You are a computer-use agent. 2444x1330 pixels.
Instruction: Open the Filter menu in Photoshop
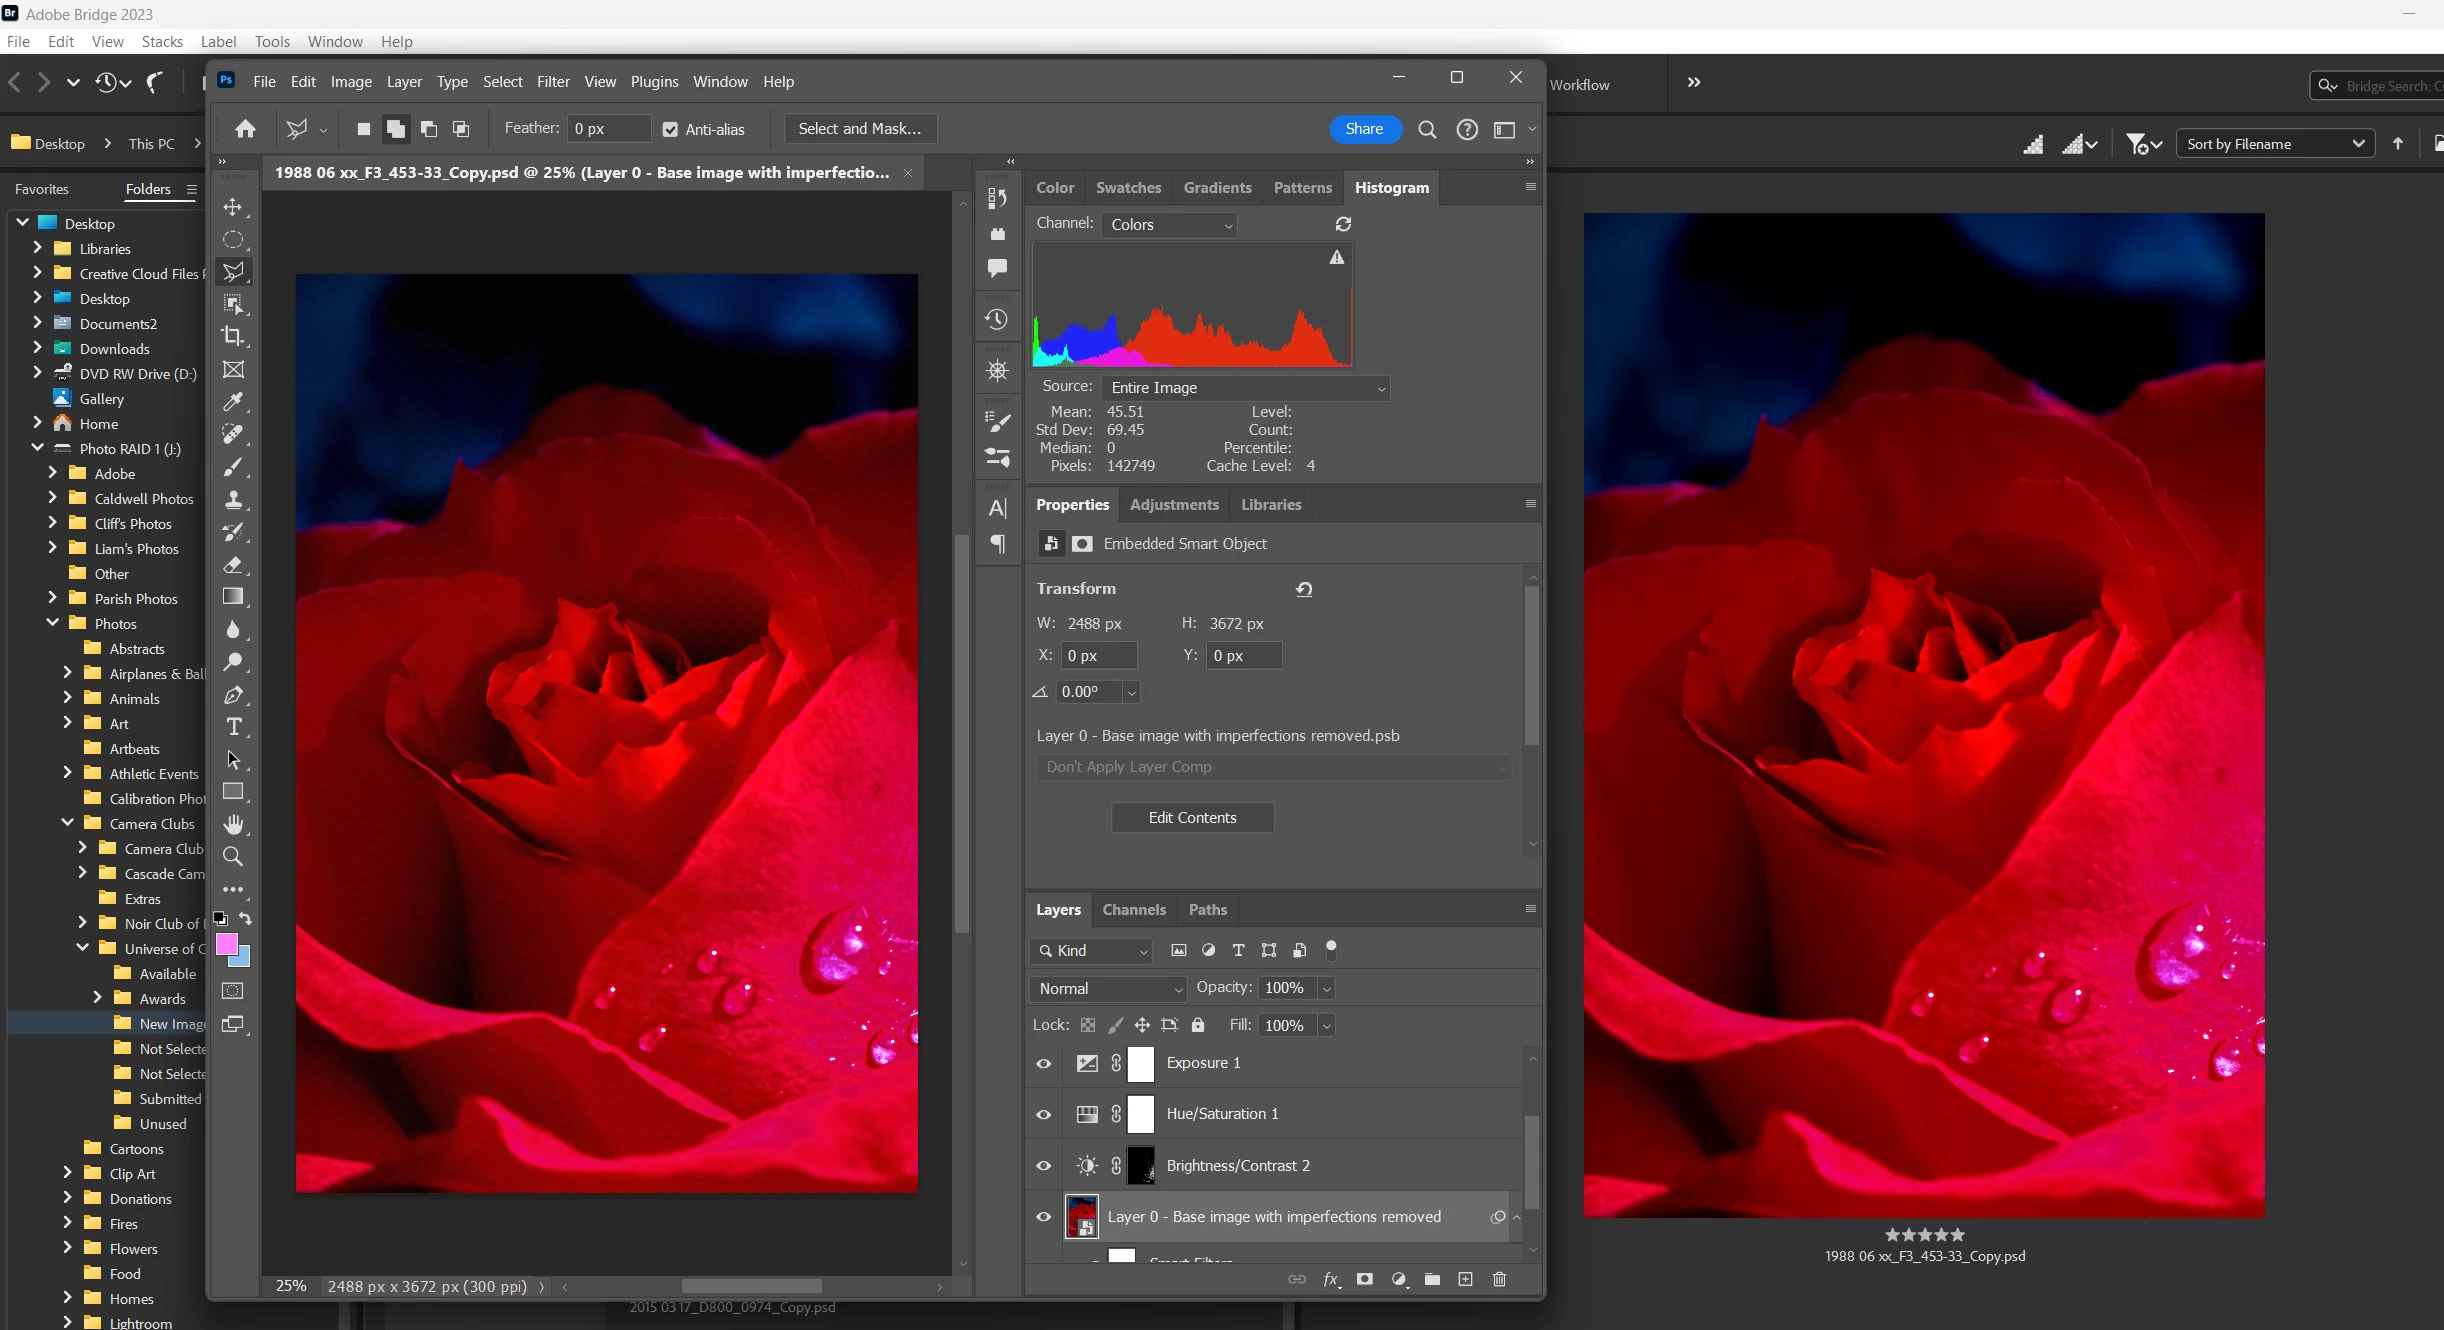[553, 82]
